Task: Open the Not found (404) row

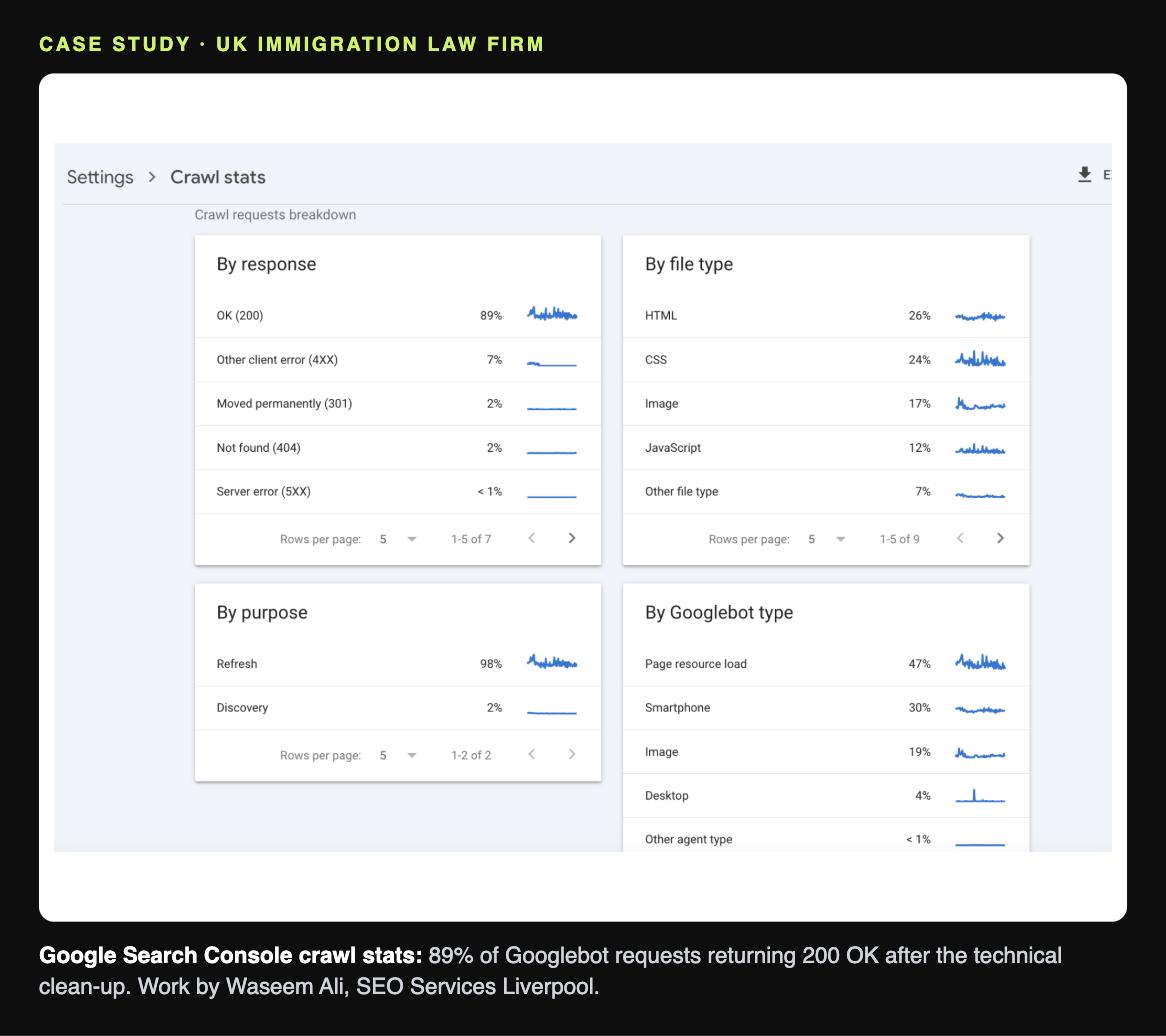Action: click(x=398, y=448)
